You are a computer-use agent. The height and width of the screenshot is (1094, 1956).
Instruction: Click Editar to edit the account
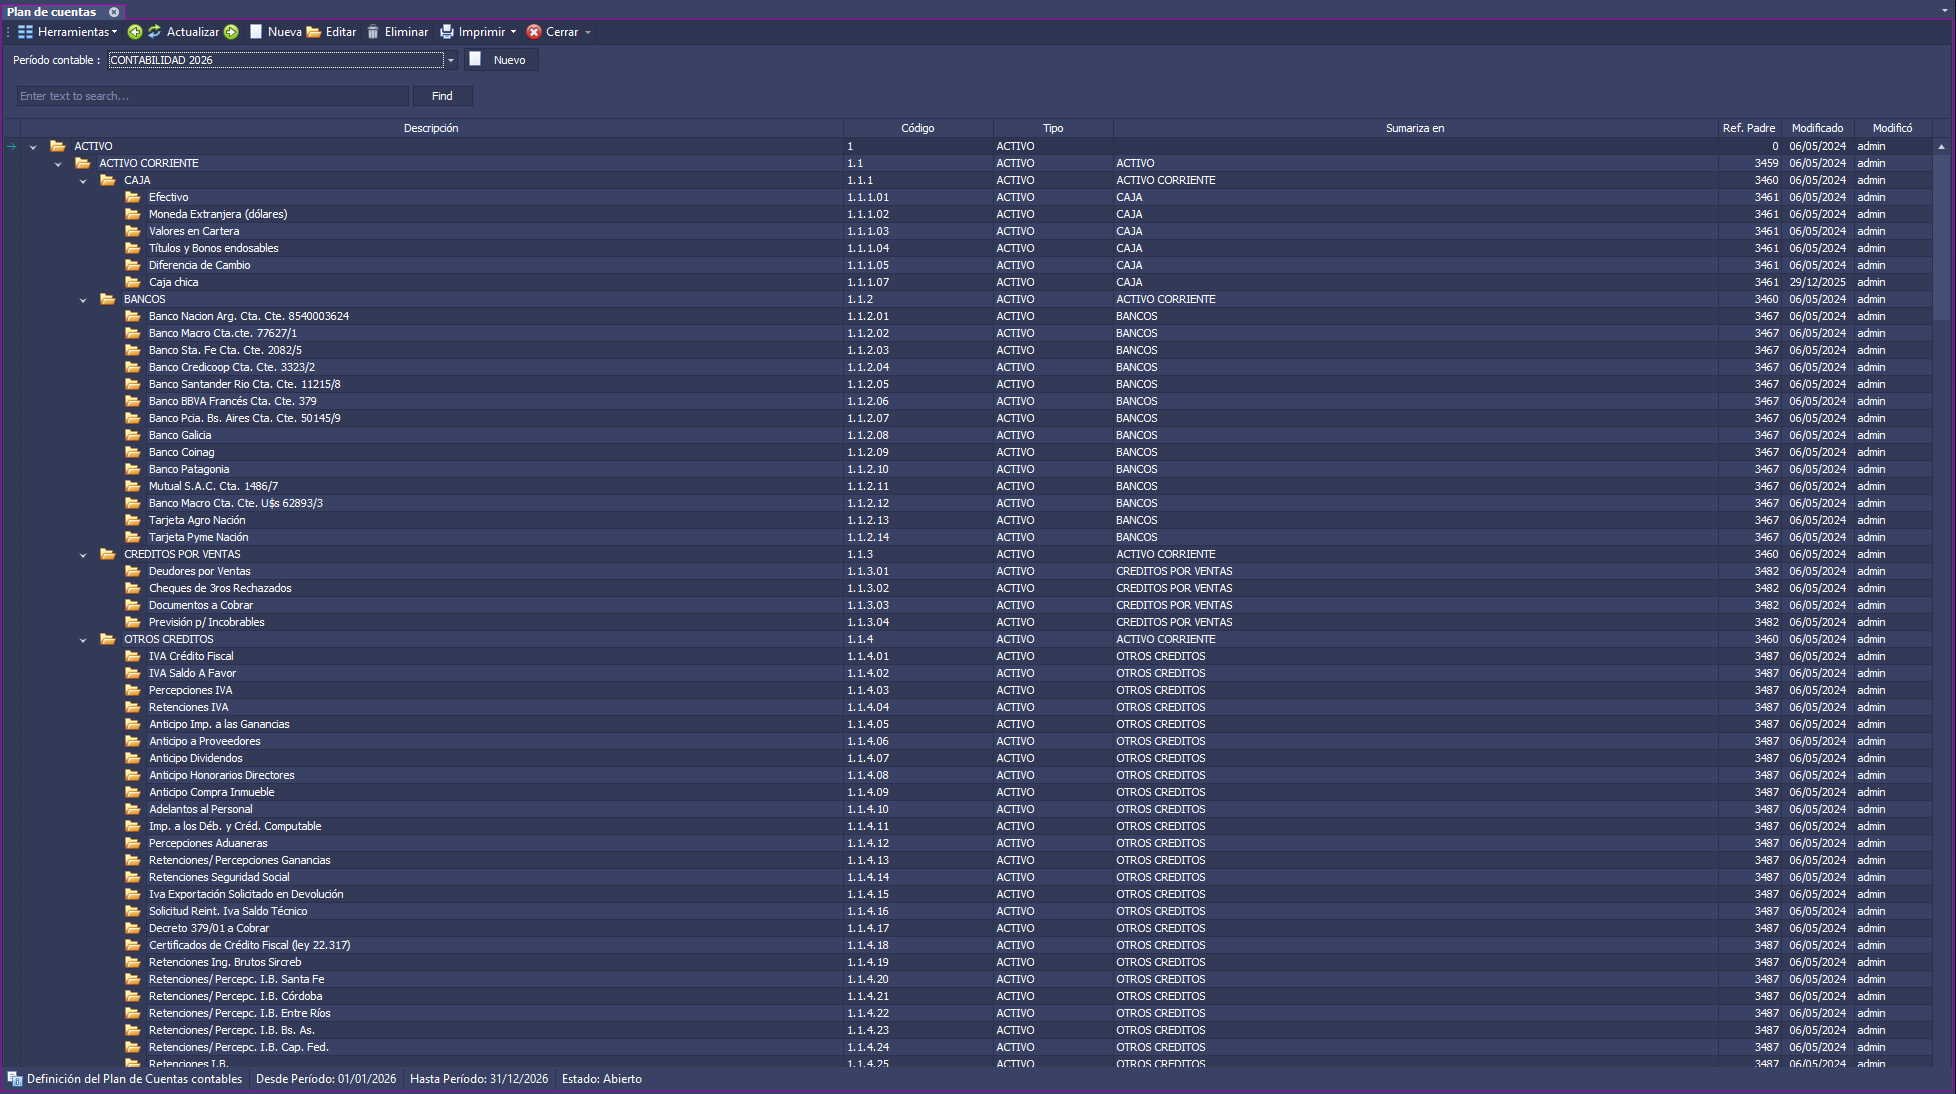pyautogui.click(x=331, y=32)
